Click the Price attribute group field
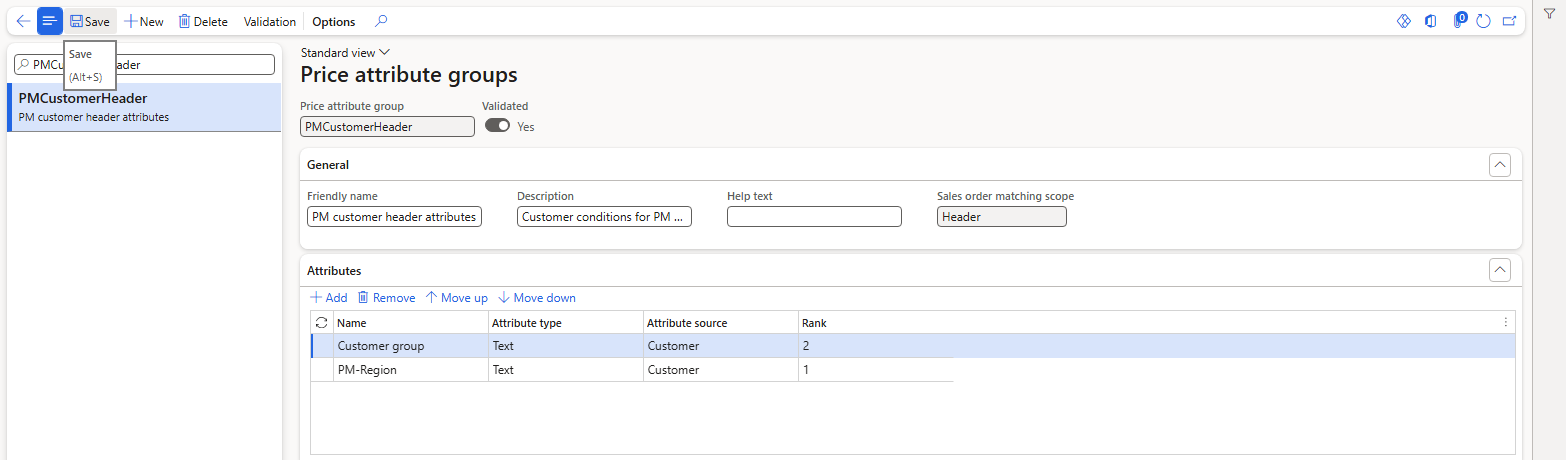The width and height of the screenshot is (1566, 460). pos(387,127)
